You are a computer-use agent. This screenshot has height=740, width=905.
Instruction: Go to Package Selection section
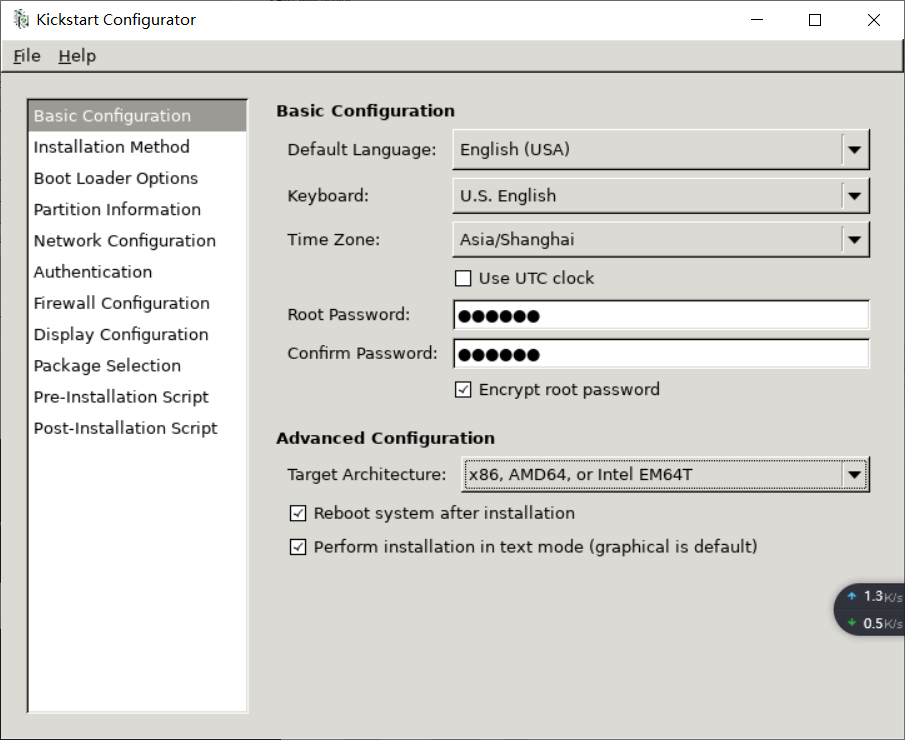[137, 365]
